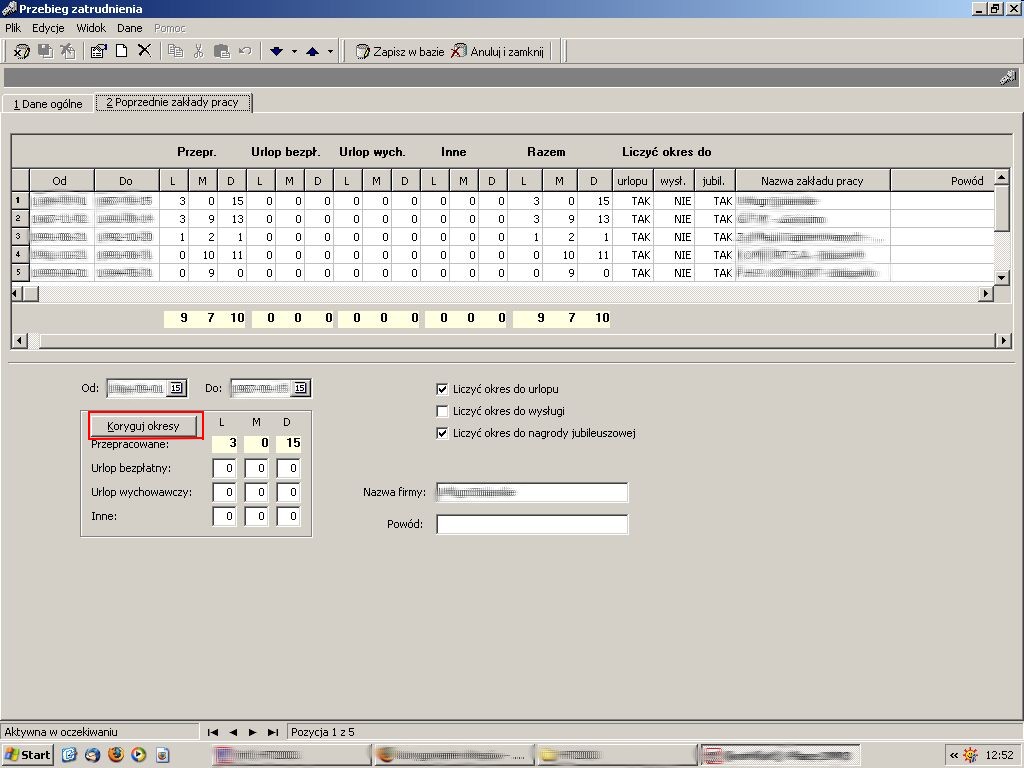Switch to the Dane ogólne tab

[x=48, y=104]
